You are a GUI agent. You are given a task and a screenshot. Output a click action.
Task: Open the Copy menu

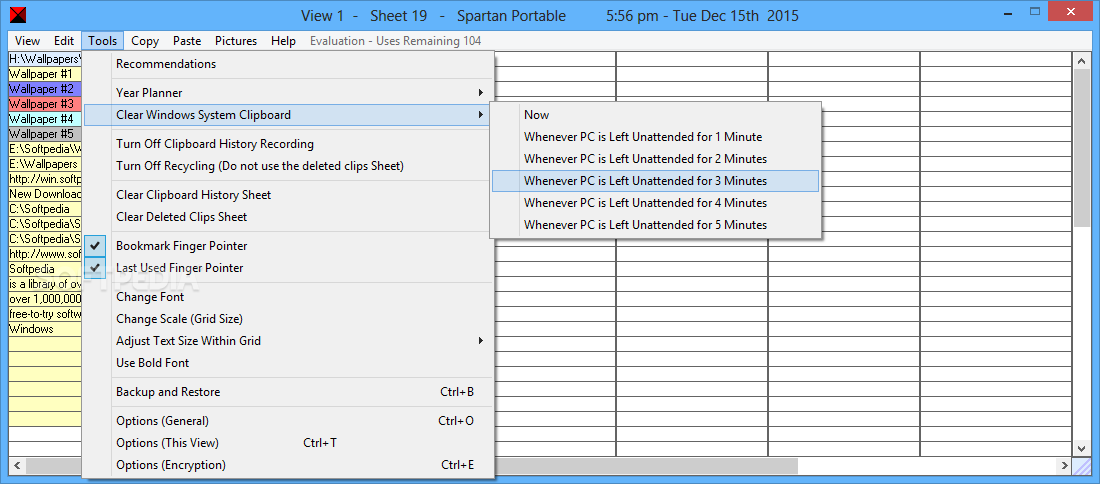(x=145, y=41)
